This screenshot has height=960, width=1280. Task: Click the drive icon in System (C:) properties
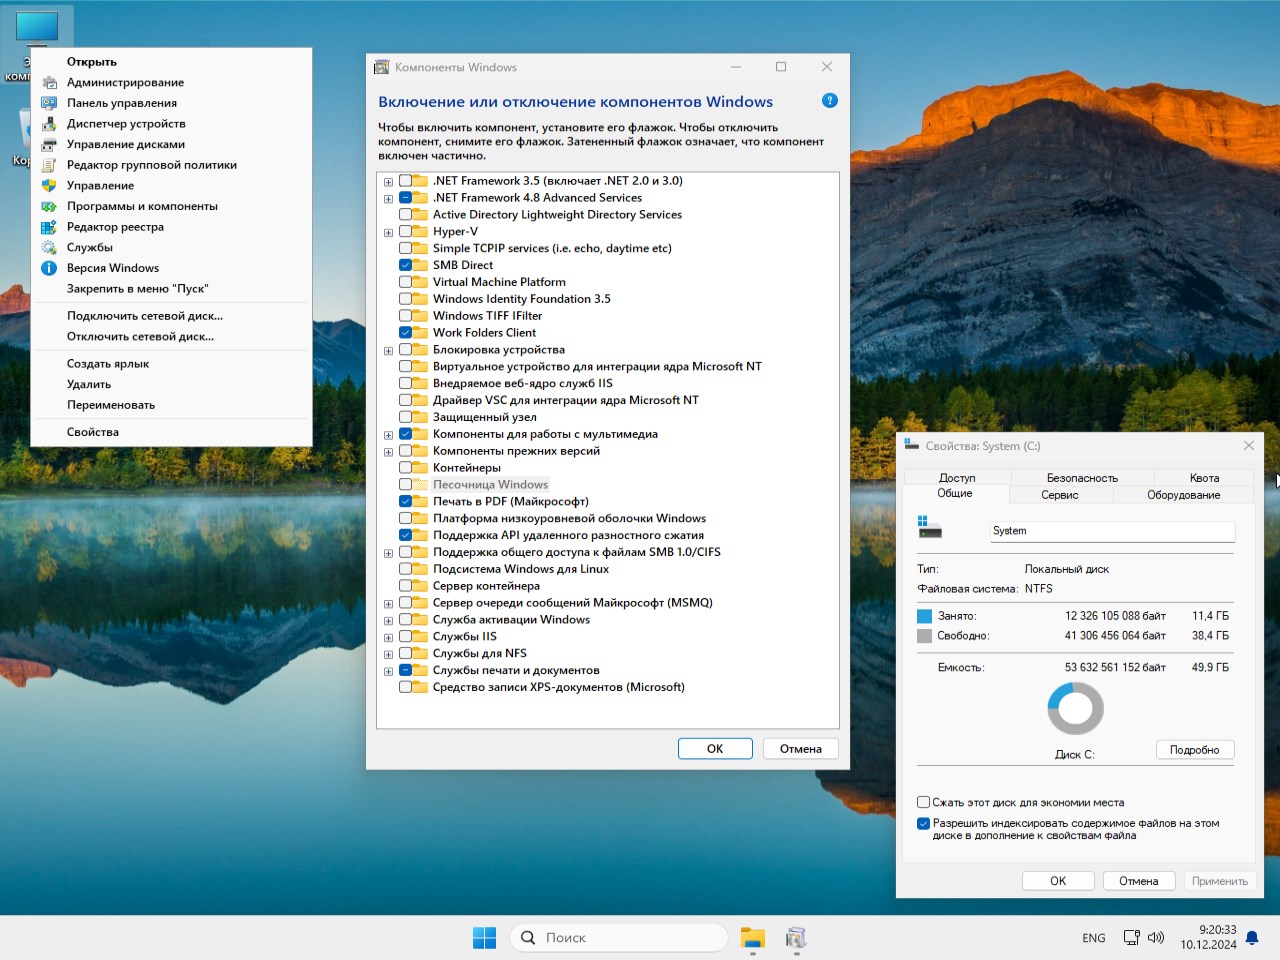pos(929,527)
